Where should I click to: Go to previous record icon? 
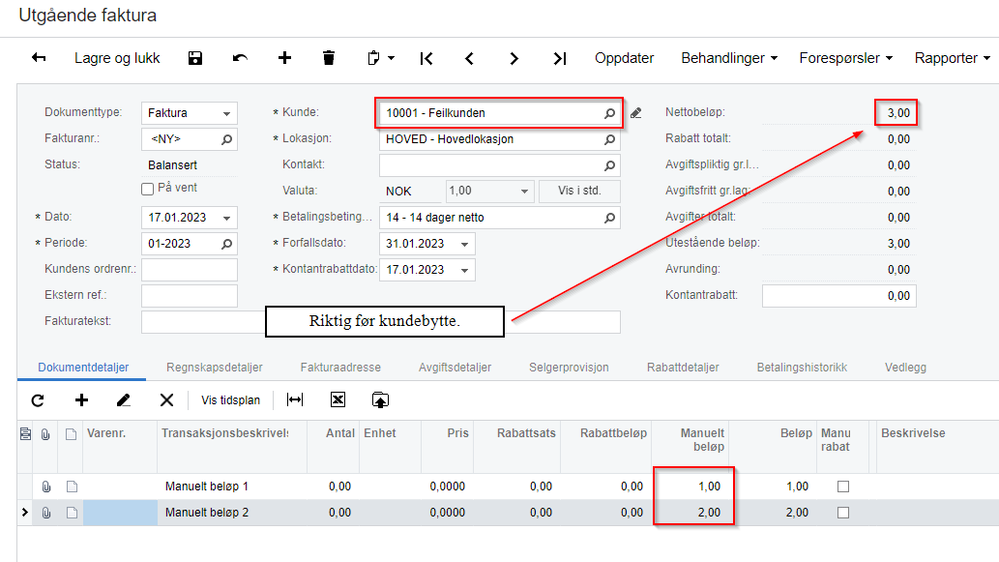tap(470, 59)
